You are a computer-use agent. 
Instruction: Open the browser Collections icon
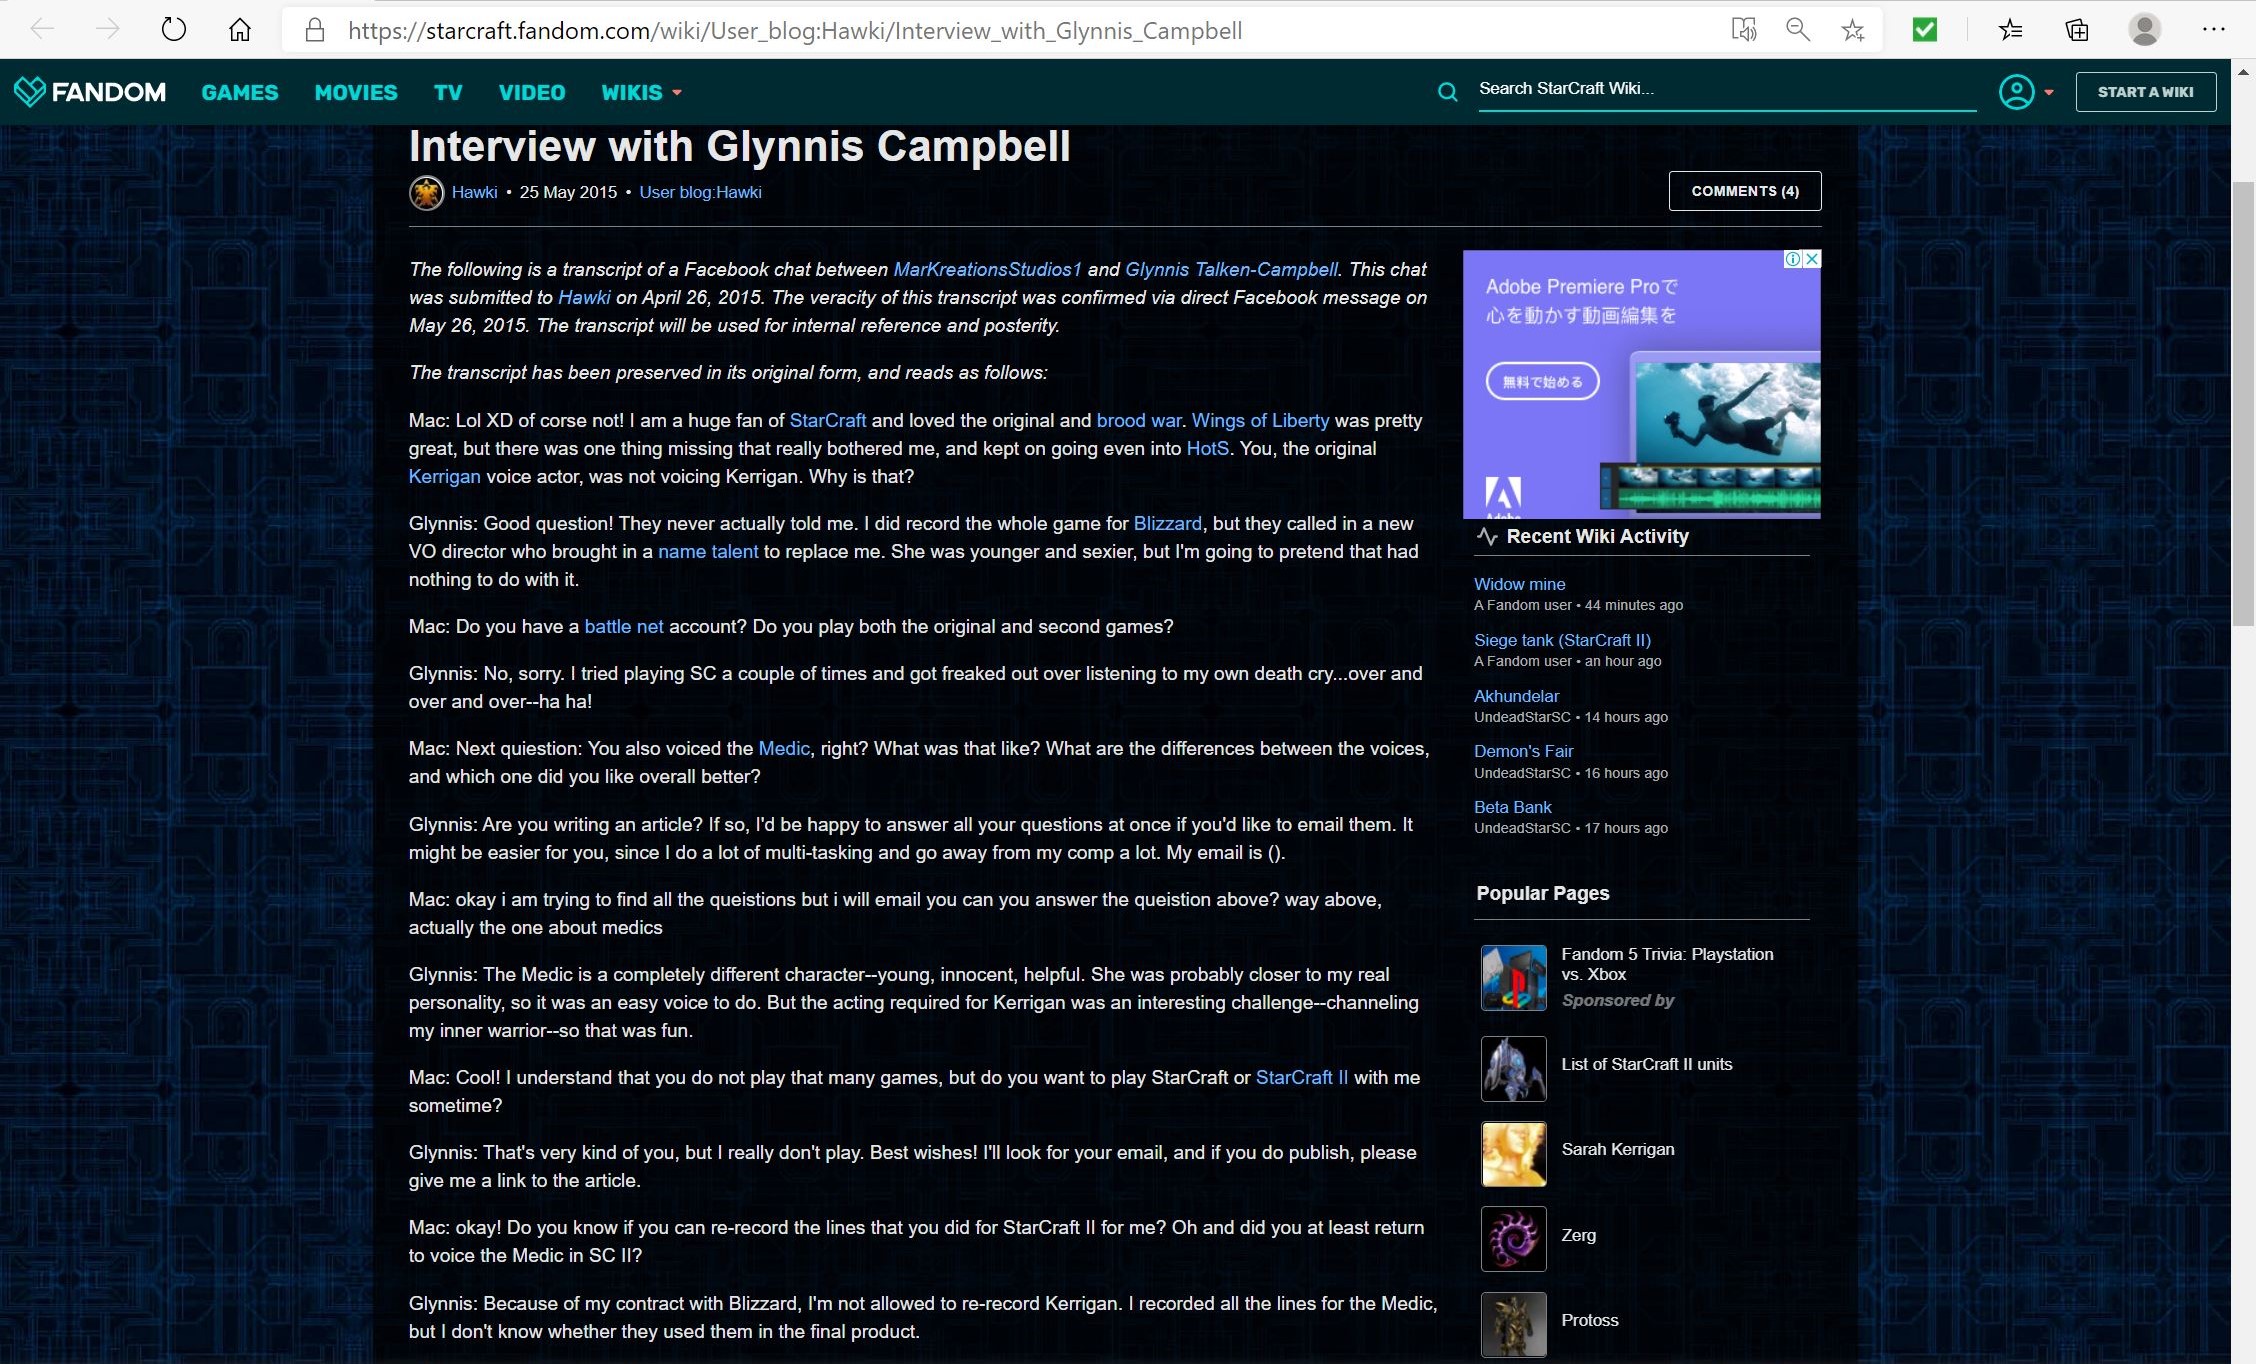[x=2076, y=29]
